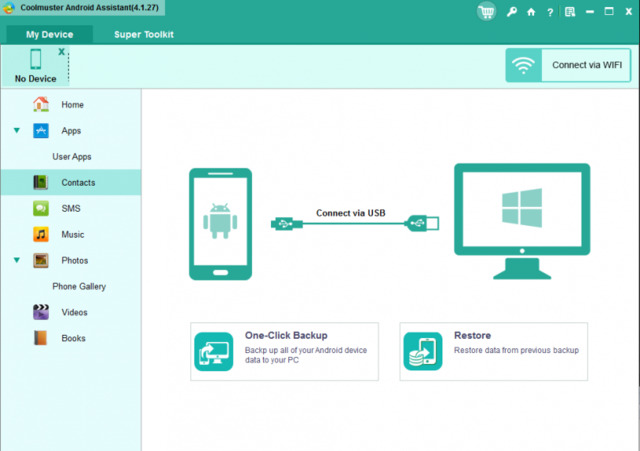Click the key register icon
This screenshot has width=640, height=451.
pyautogui.click(x=512, y=13)
